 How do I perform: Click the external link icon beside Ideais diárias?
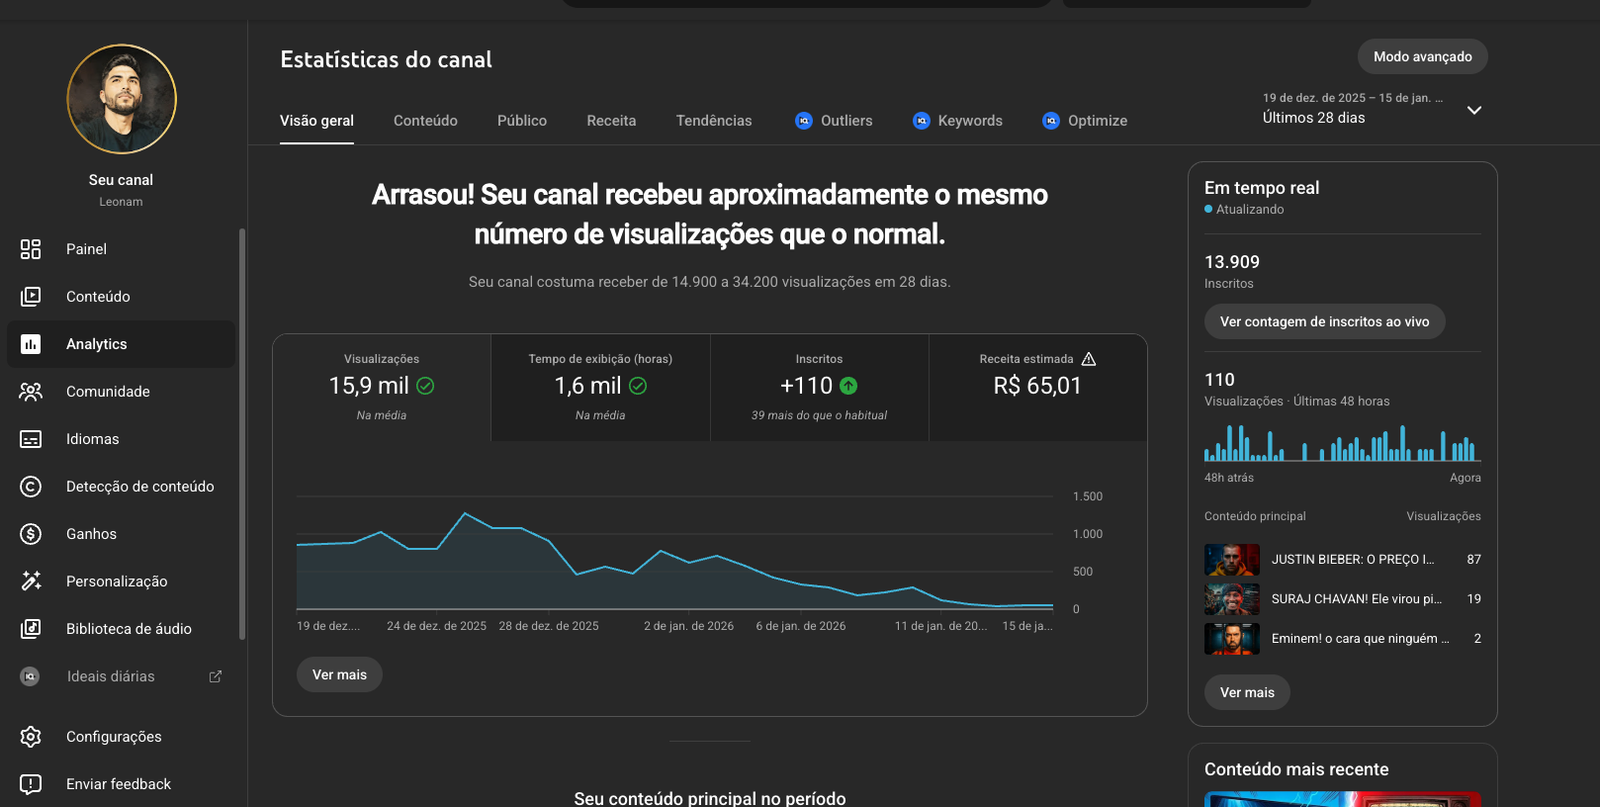(x=215, y=676)
